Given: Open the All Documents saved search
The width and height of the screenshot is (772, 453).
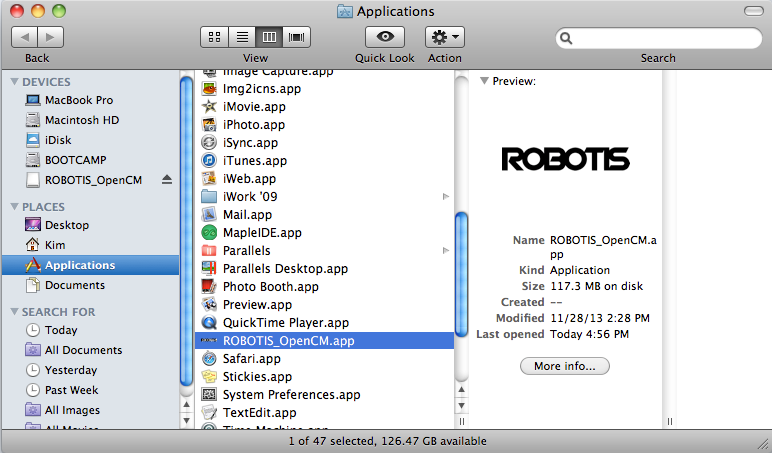Looking at the screenshot, I should pos(83,350).
